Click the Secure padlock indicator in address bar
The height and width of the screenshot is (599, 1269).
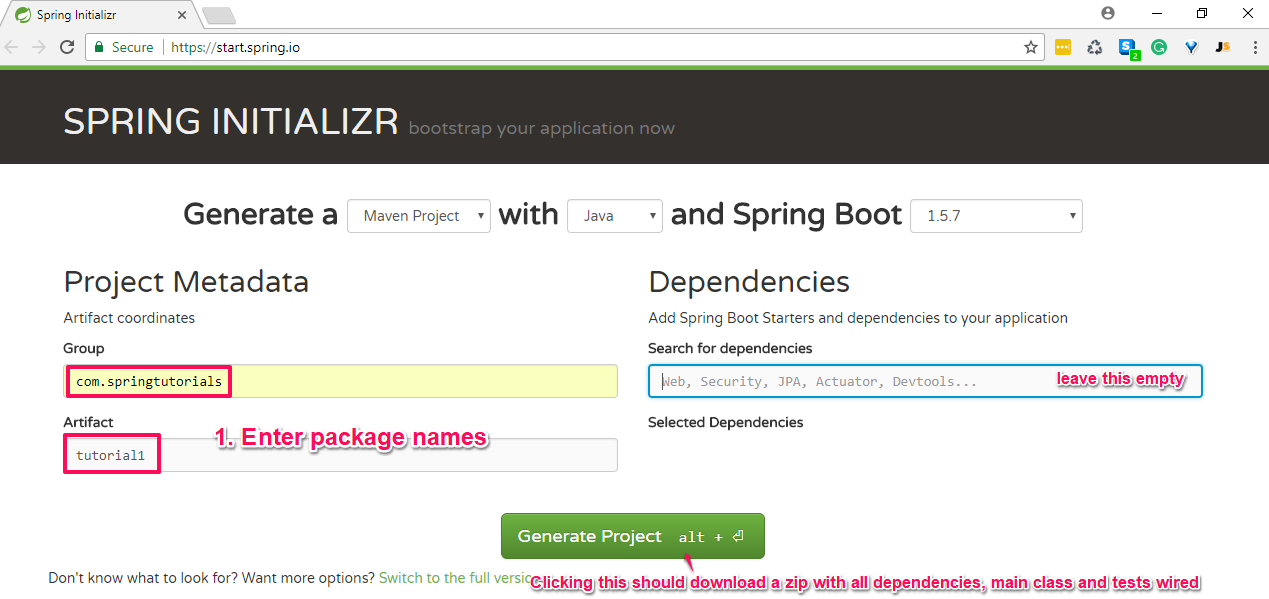pos(98,47)
